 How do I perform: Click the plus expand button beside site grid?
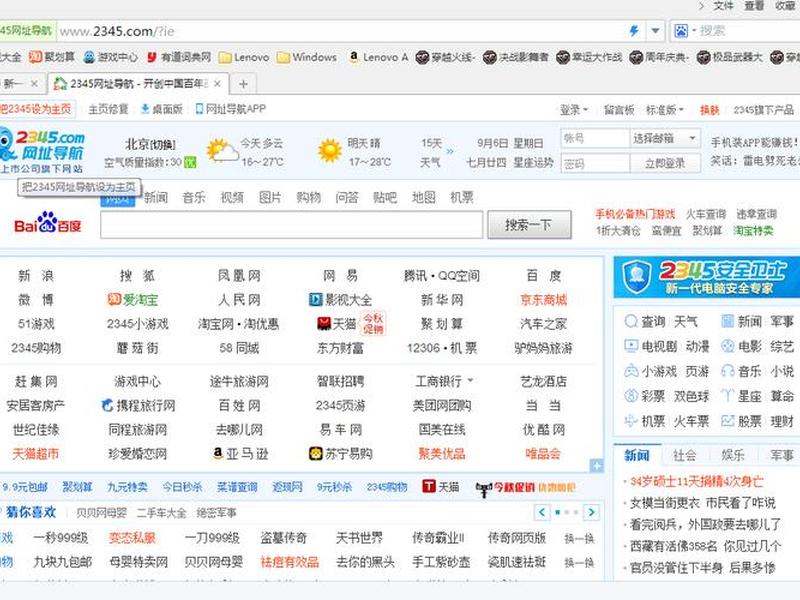tap(596, 465)
